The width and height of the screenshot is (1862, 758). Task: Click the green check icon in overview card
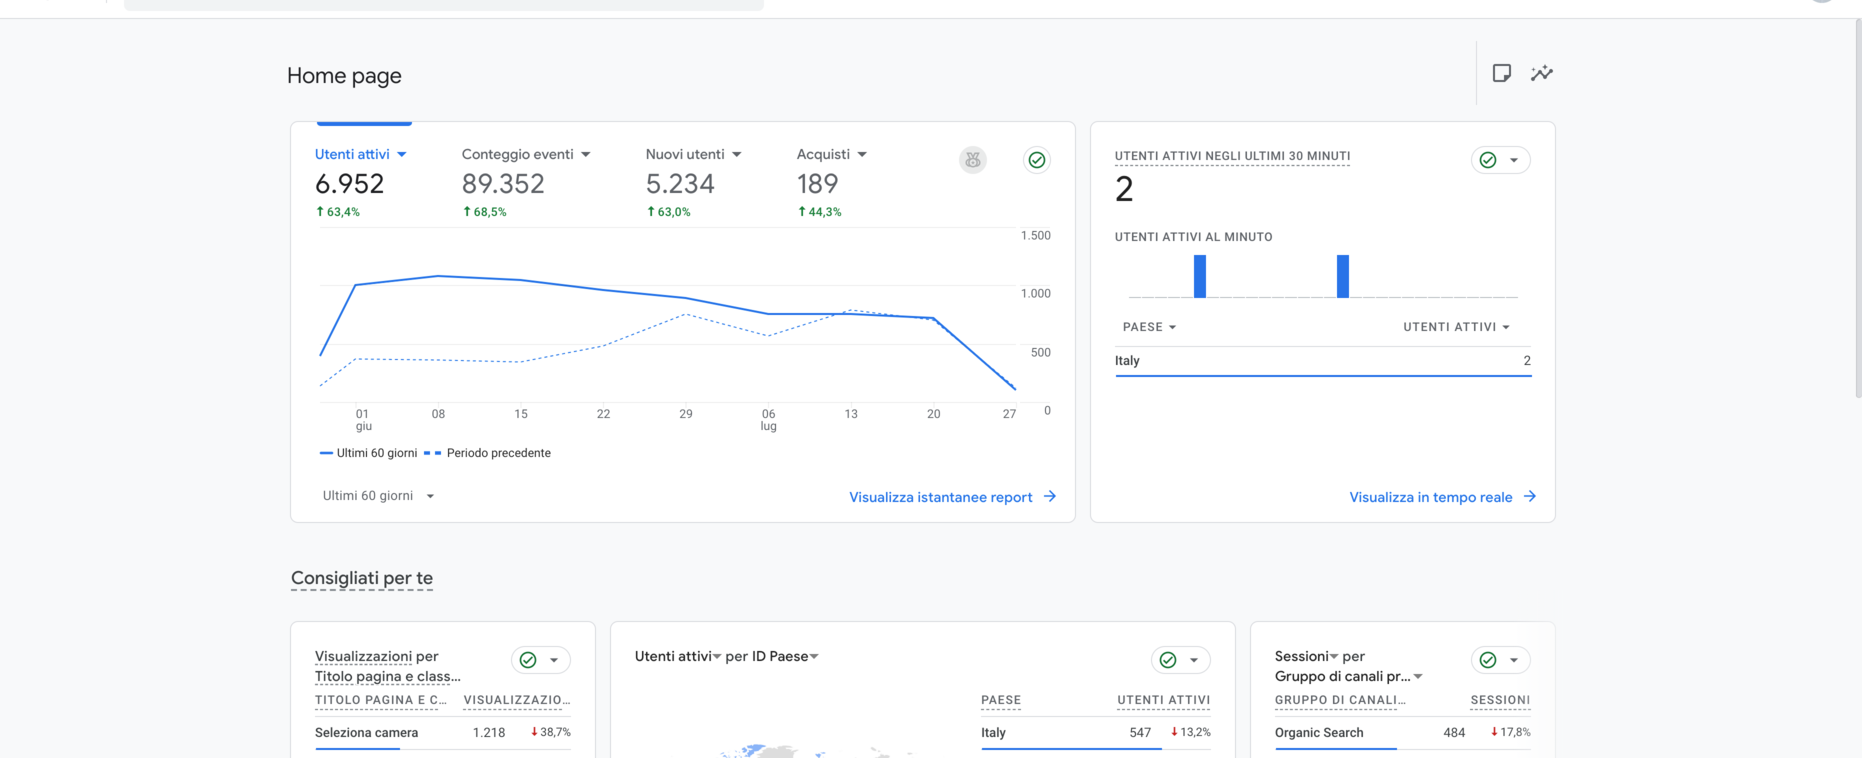click(1037, 160)
